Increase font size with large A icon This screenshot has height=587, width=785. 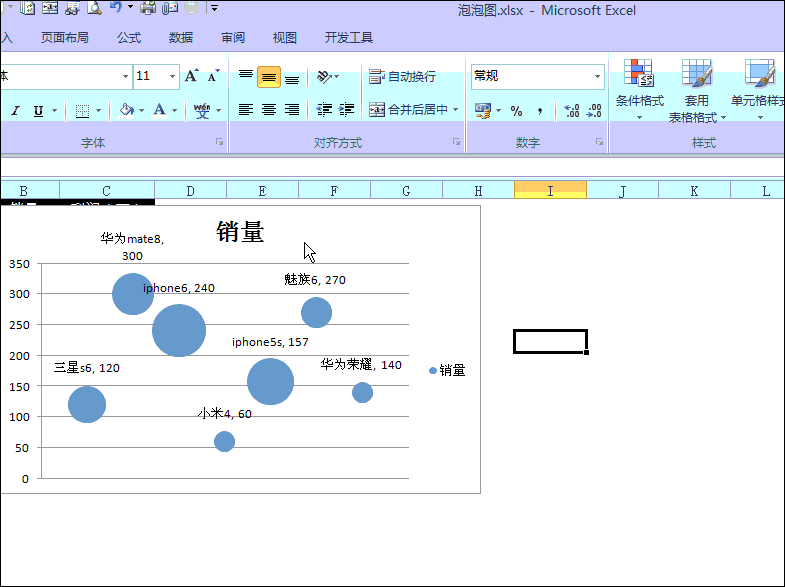pos(192,76)
